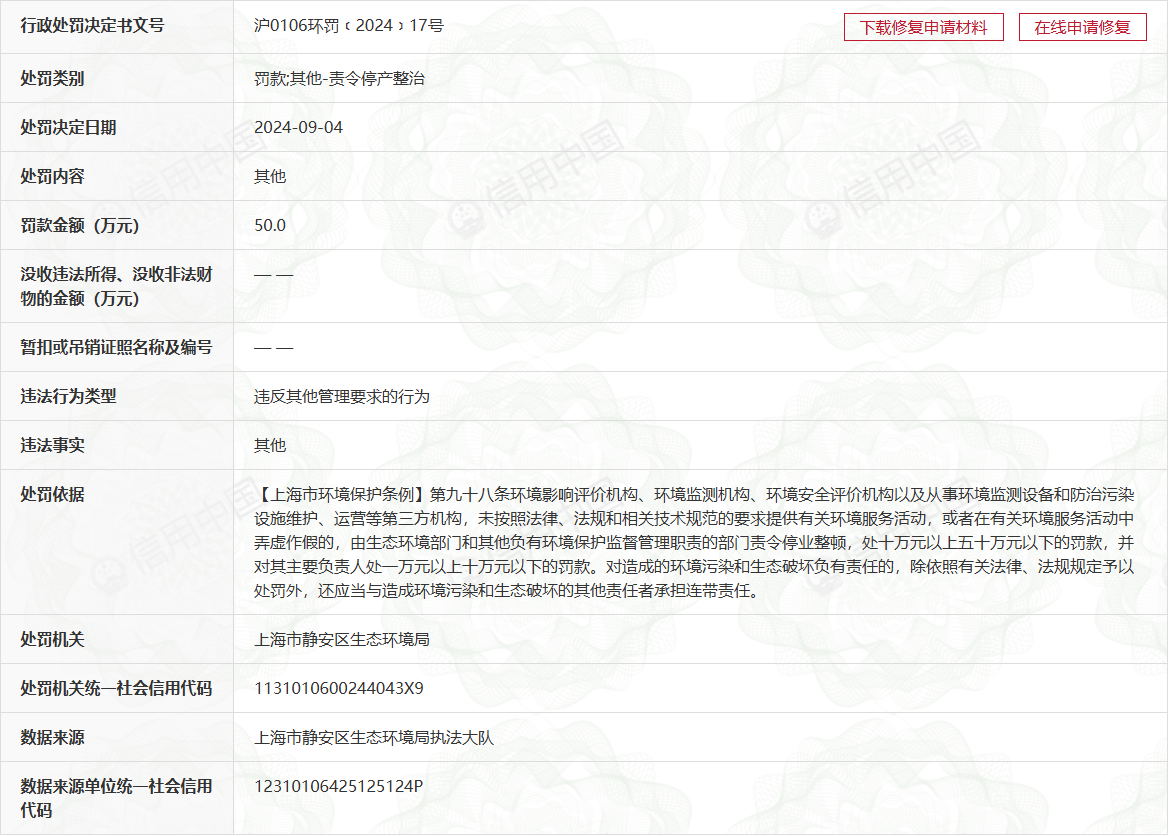The width and height of the screenshot is (1169, 836).
Task: Click the data source 上海市静安区生态环境局执法大队
Action: point(374,738)
